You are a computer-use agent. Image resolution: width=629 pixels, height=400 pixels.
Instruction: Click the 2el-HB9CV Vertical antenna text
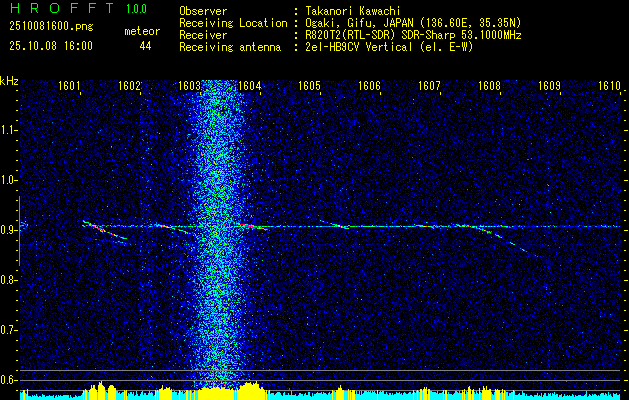coord(389,47)
